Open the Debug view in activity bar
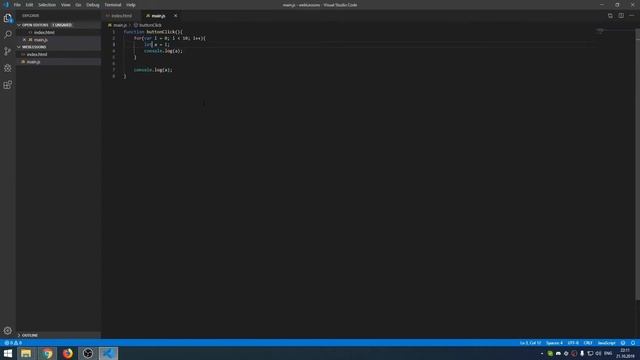The height and width of the screenshot is (360, 640). click(x=8, y=68)
